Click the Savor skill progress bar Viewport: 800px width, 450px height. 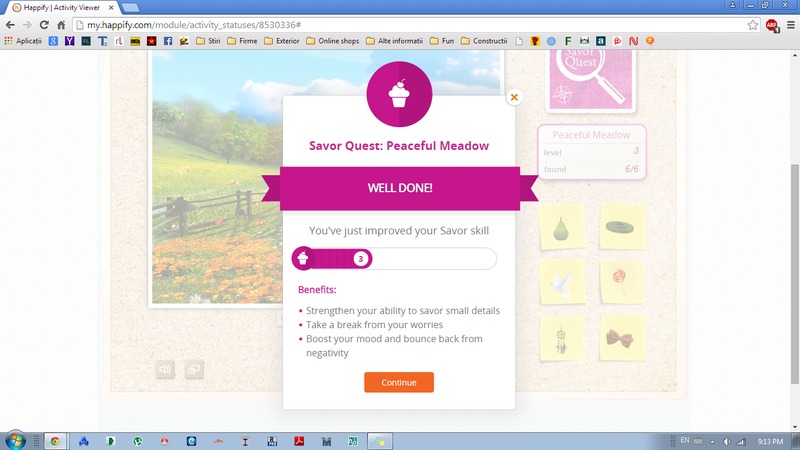[394, 259]
